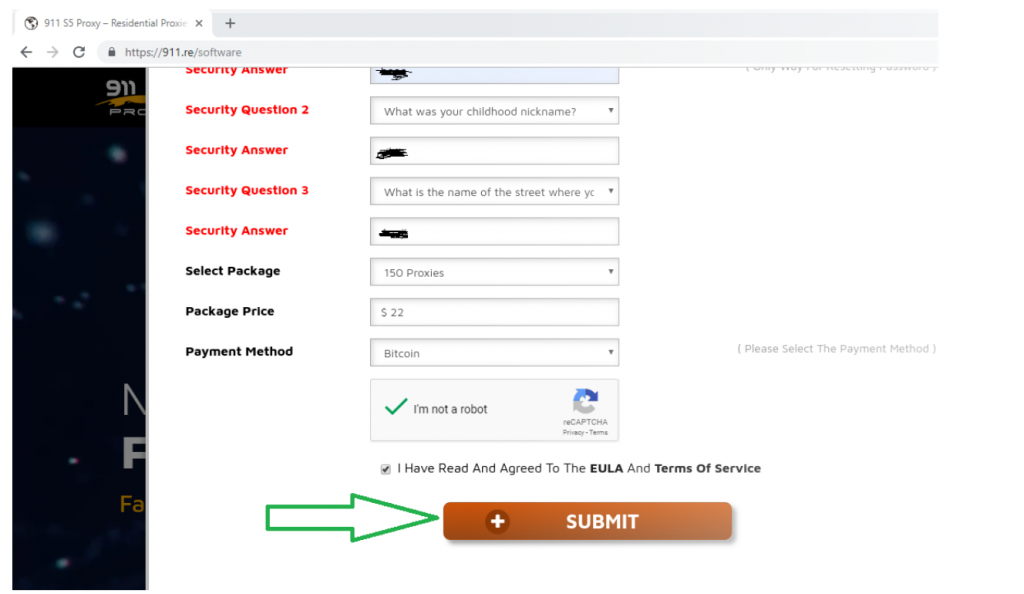Open the Security Question 2 dropdown
This screenshot has height=594, width=1024.
pyautogui.click(x=494, y=111)
